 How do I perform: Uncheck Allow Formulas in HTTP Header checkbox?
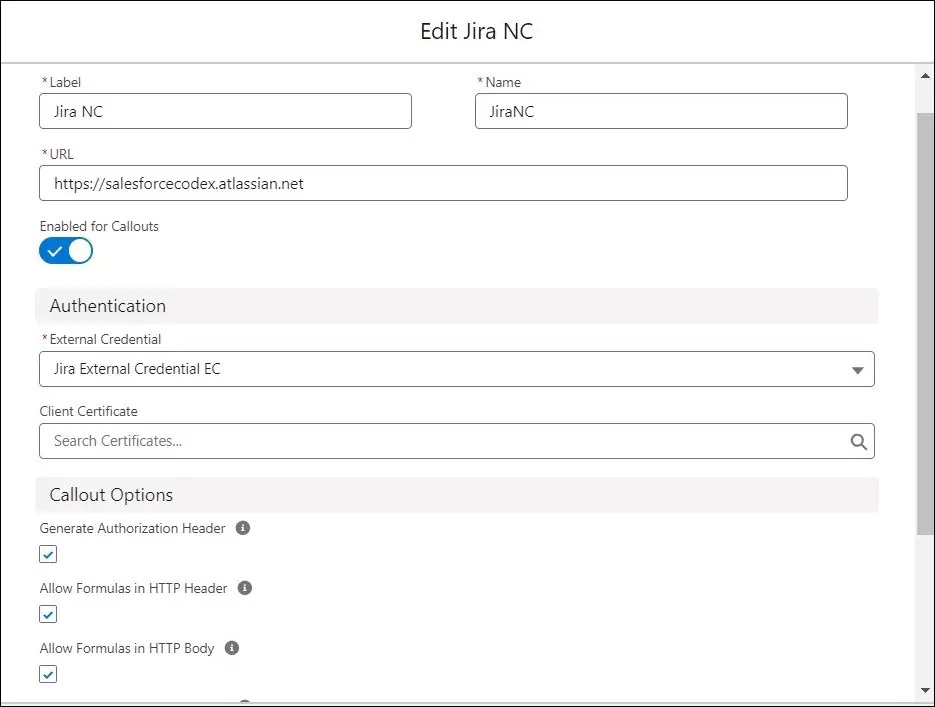click(x=48, y=614)
